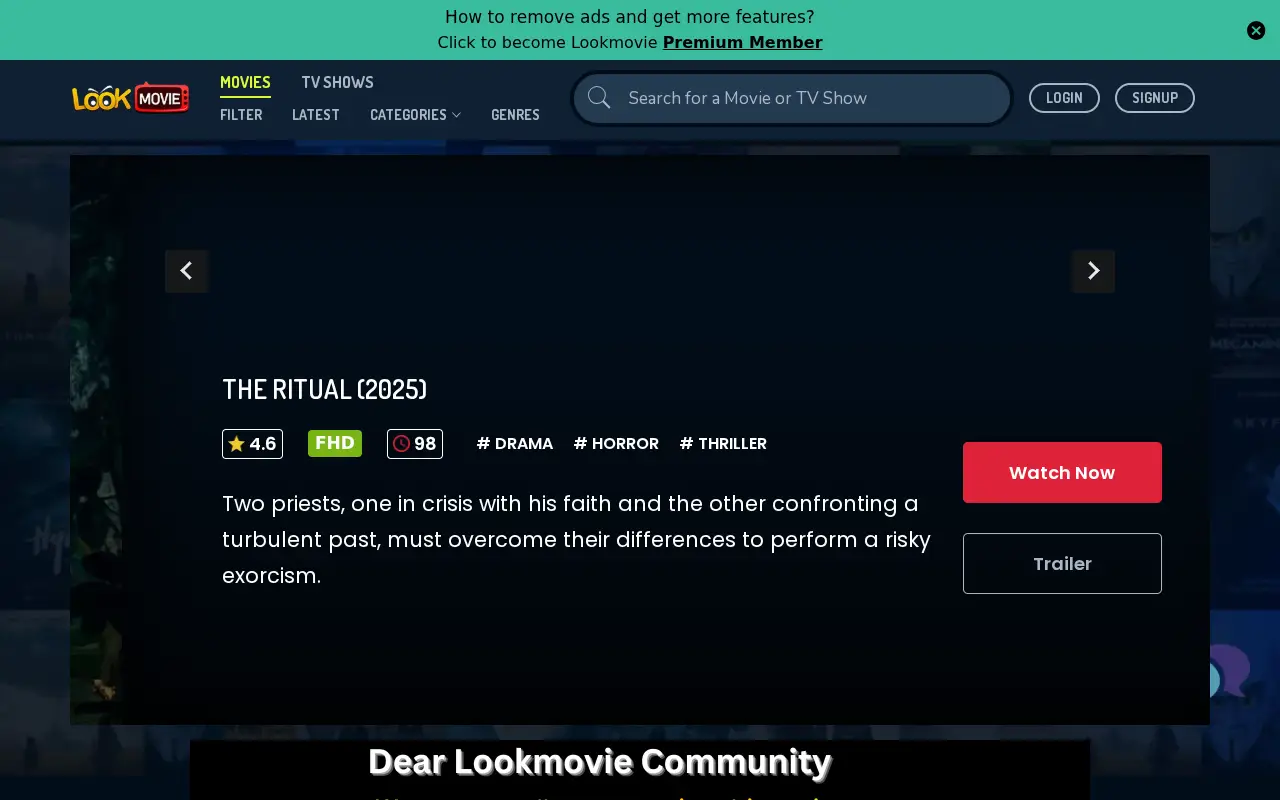Viewport: 1280px width, 800px height.
Task: Select the Thriller genre tag
Action: [x=723, y=444]
